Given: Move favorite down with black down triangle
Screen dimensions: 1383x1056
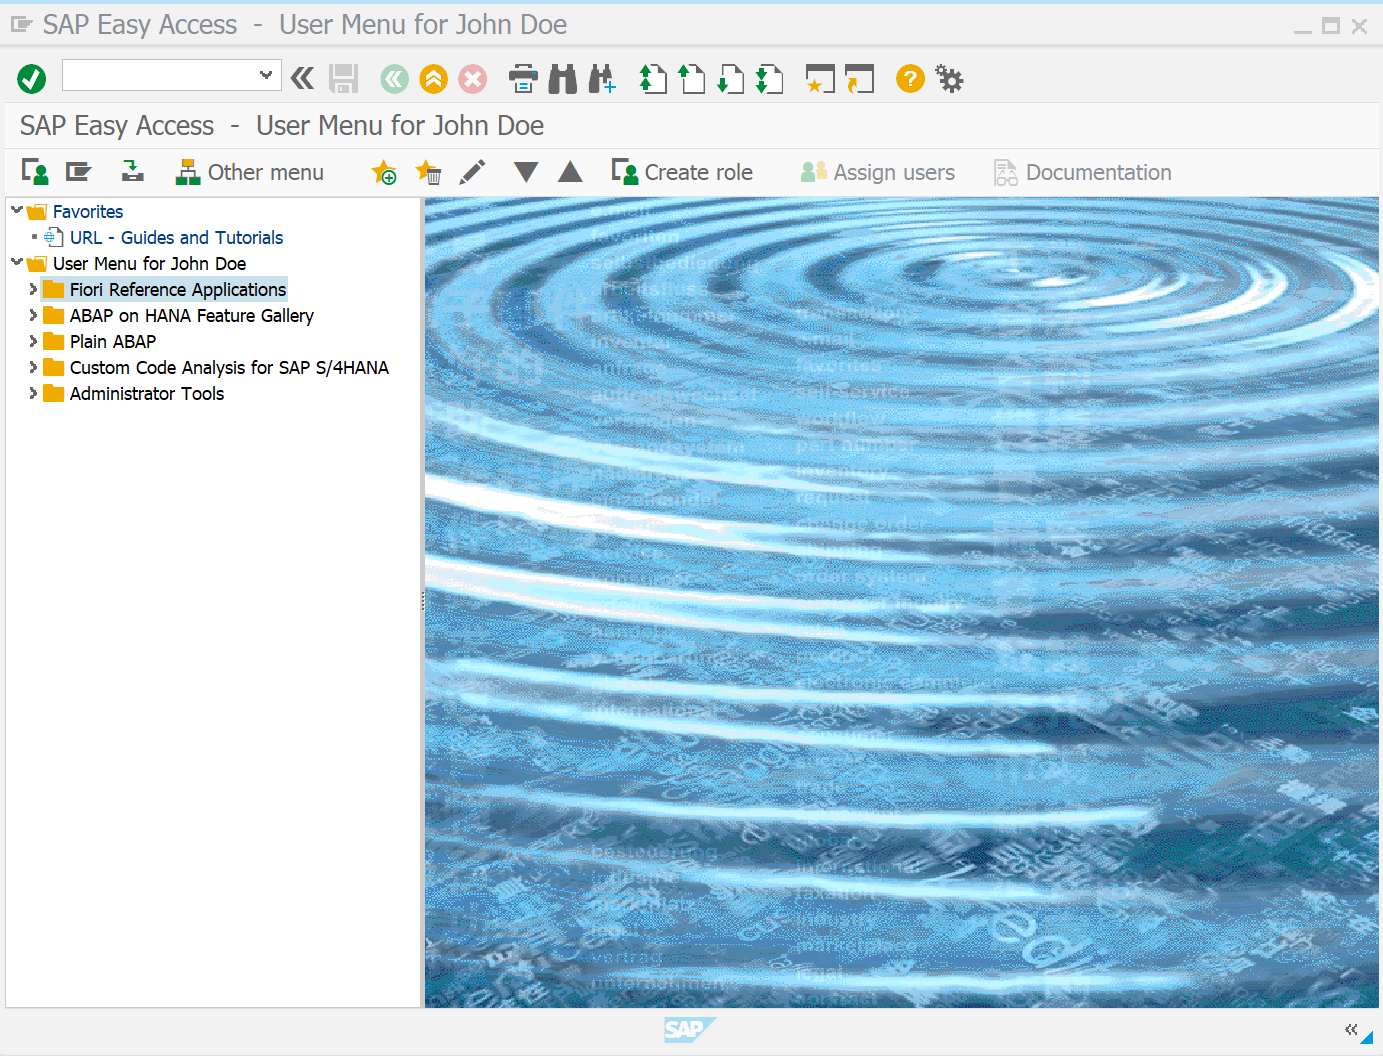Looking at the screenshot, I should point(526,172).
